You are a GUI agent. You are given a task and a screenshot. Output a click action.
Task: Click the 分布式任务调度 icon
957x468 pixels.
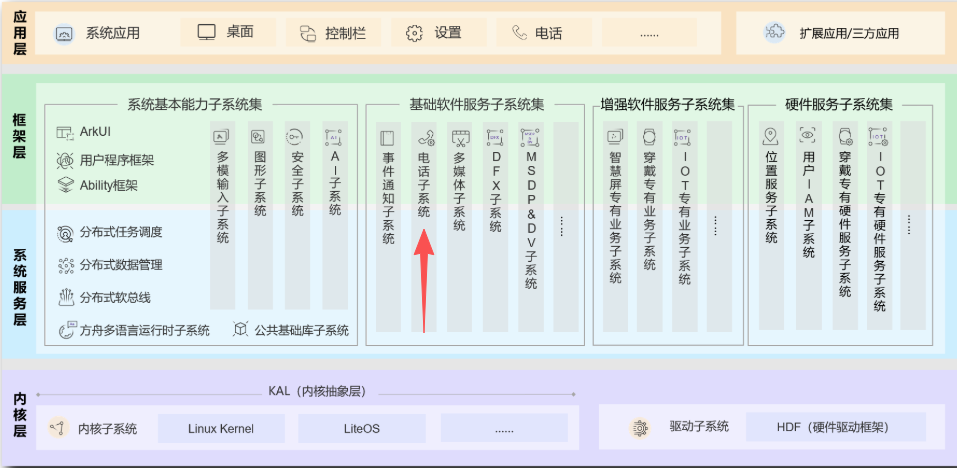(65, 232)
